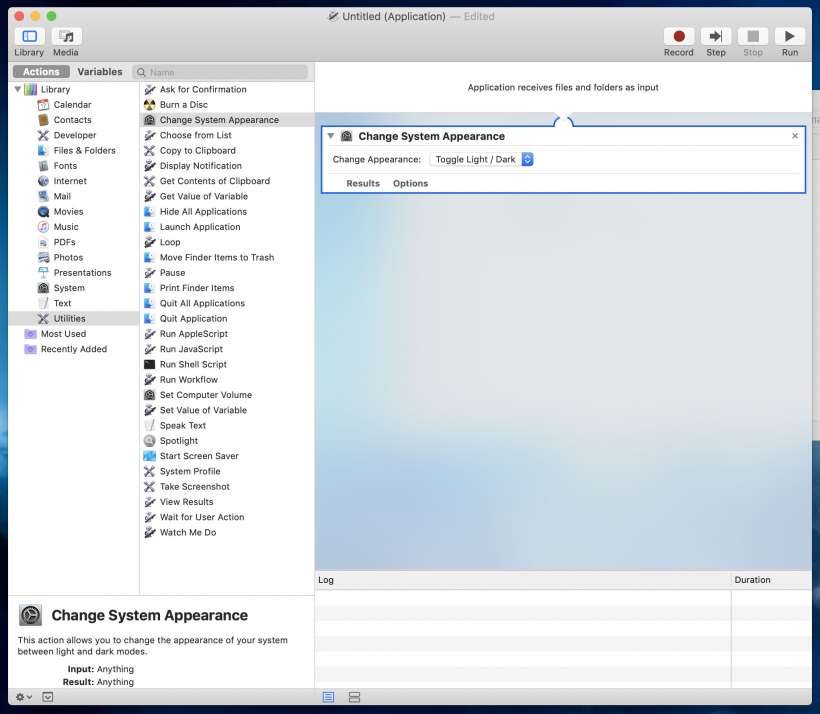
Task: Toggle the description pane visibility icon
Action: (x=48, y=697)
